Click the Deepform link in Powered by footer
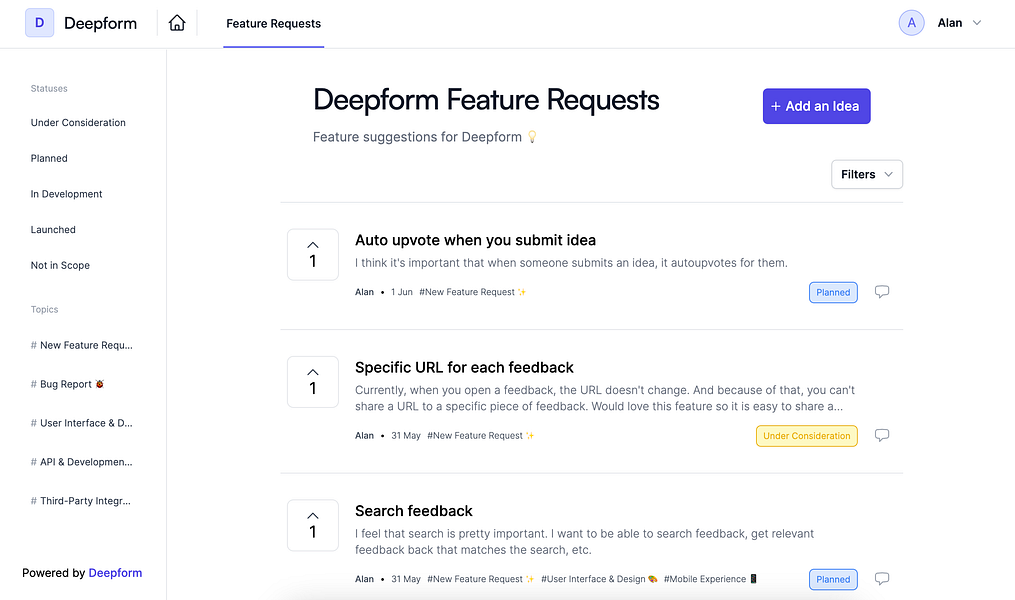The image size is (1015, 600). (115, 573)
